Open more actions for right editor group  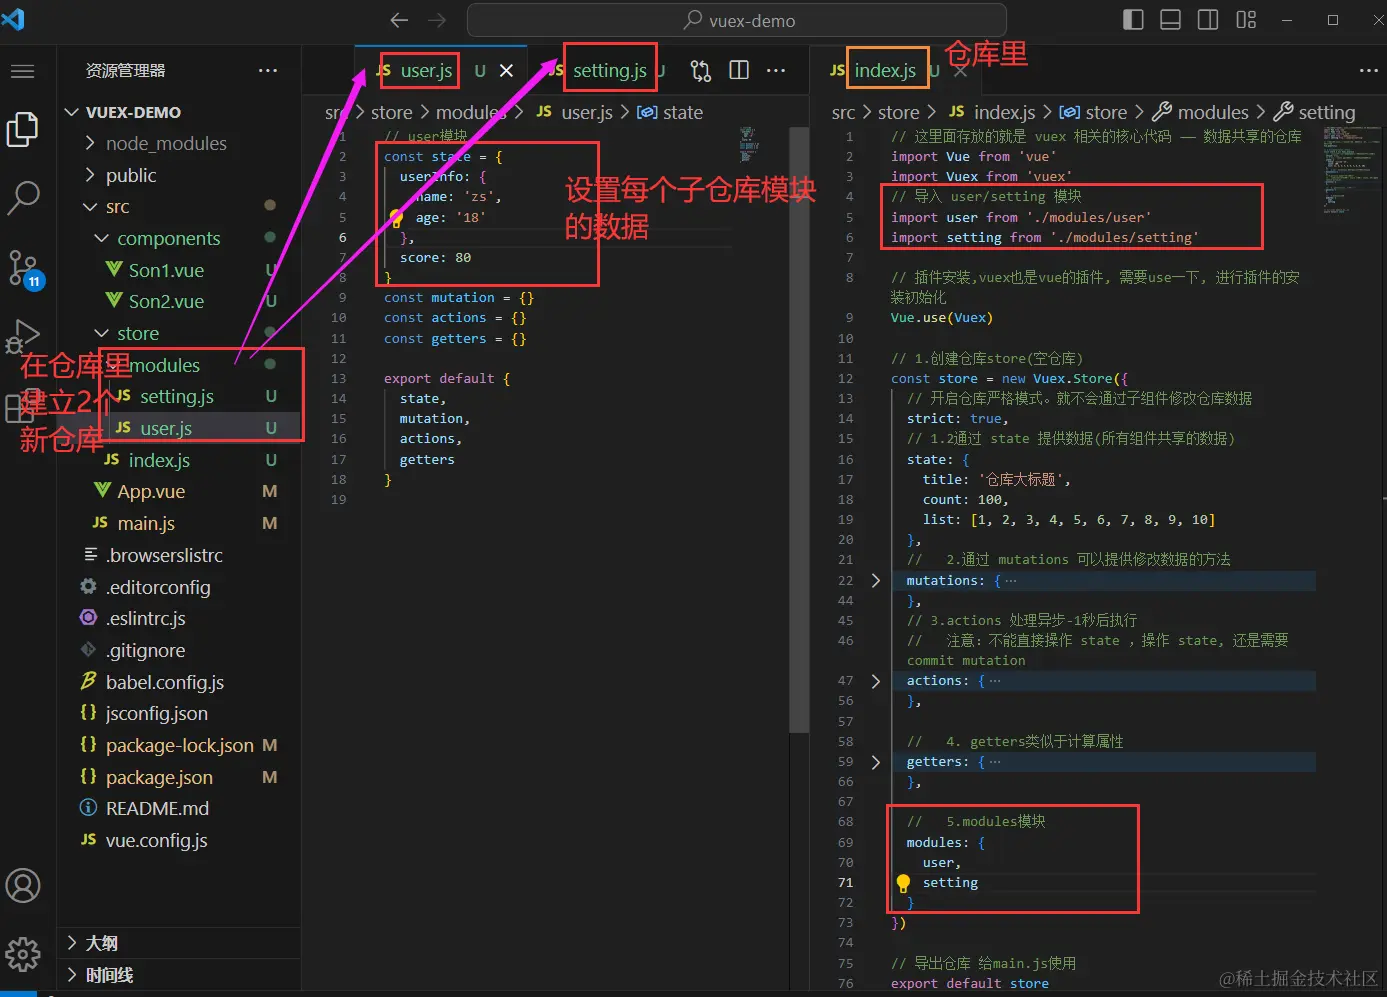[x=1369, y=71]
